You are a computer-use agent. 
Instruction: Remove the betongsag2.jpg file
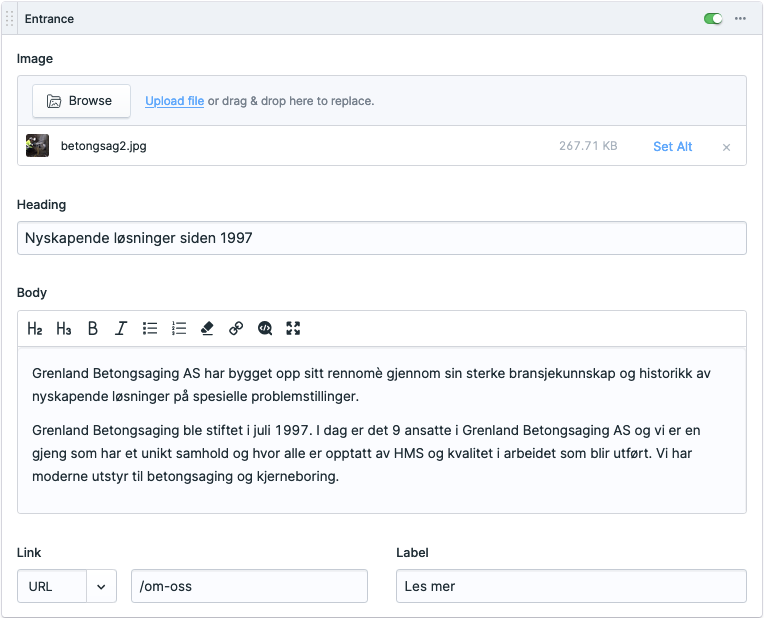[x=726, y=147]
